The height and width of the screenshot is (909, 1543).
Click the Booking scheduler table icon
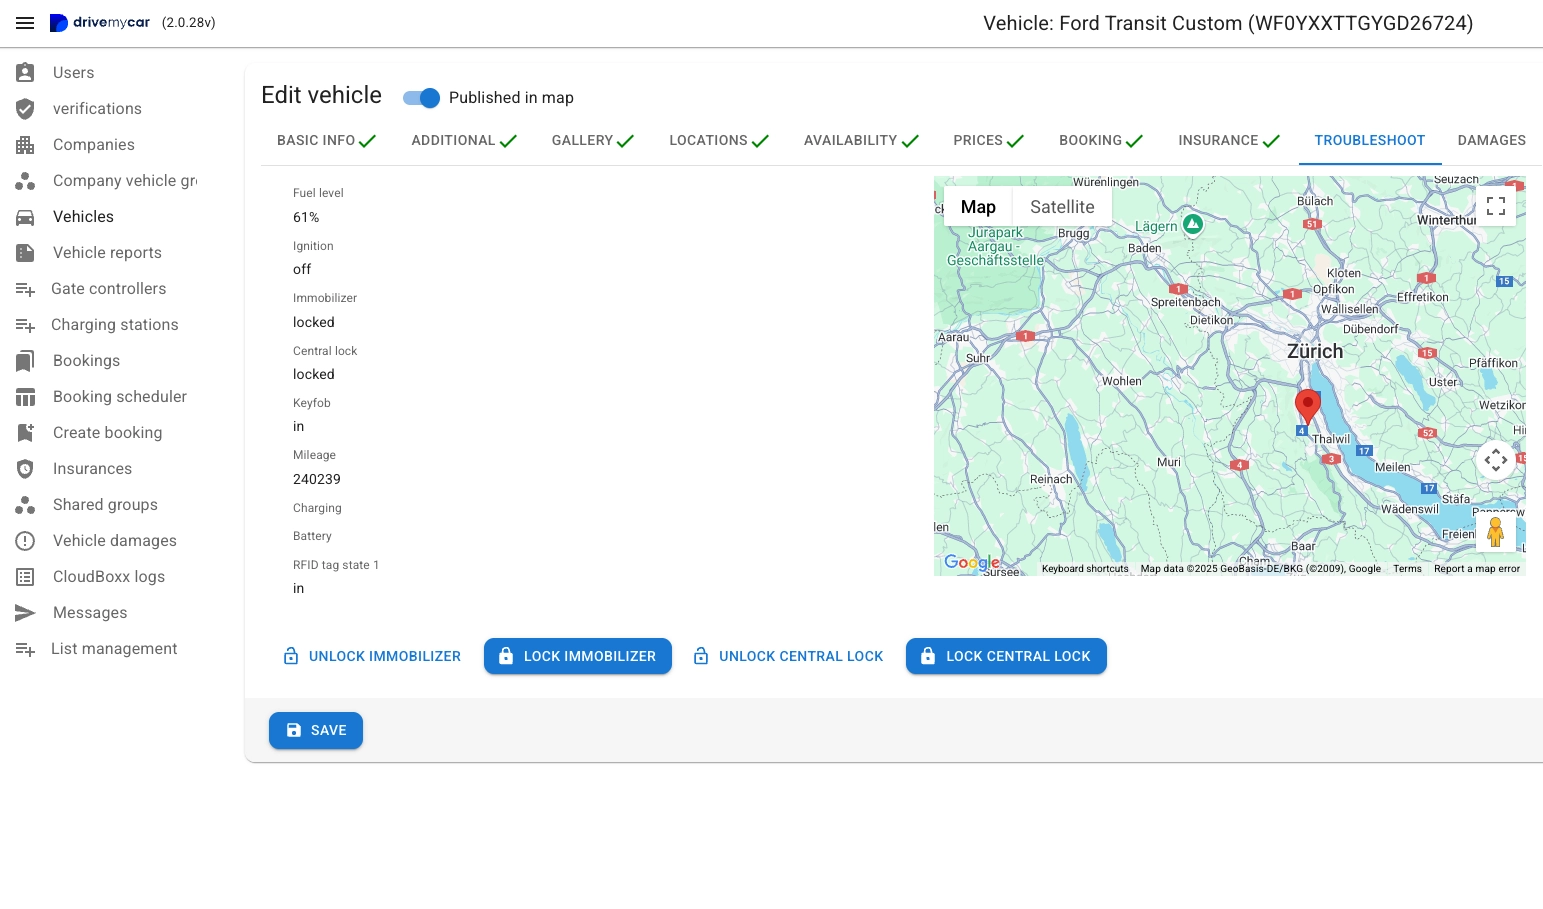coord(25,397)
